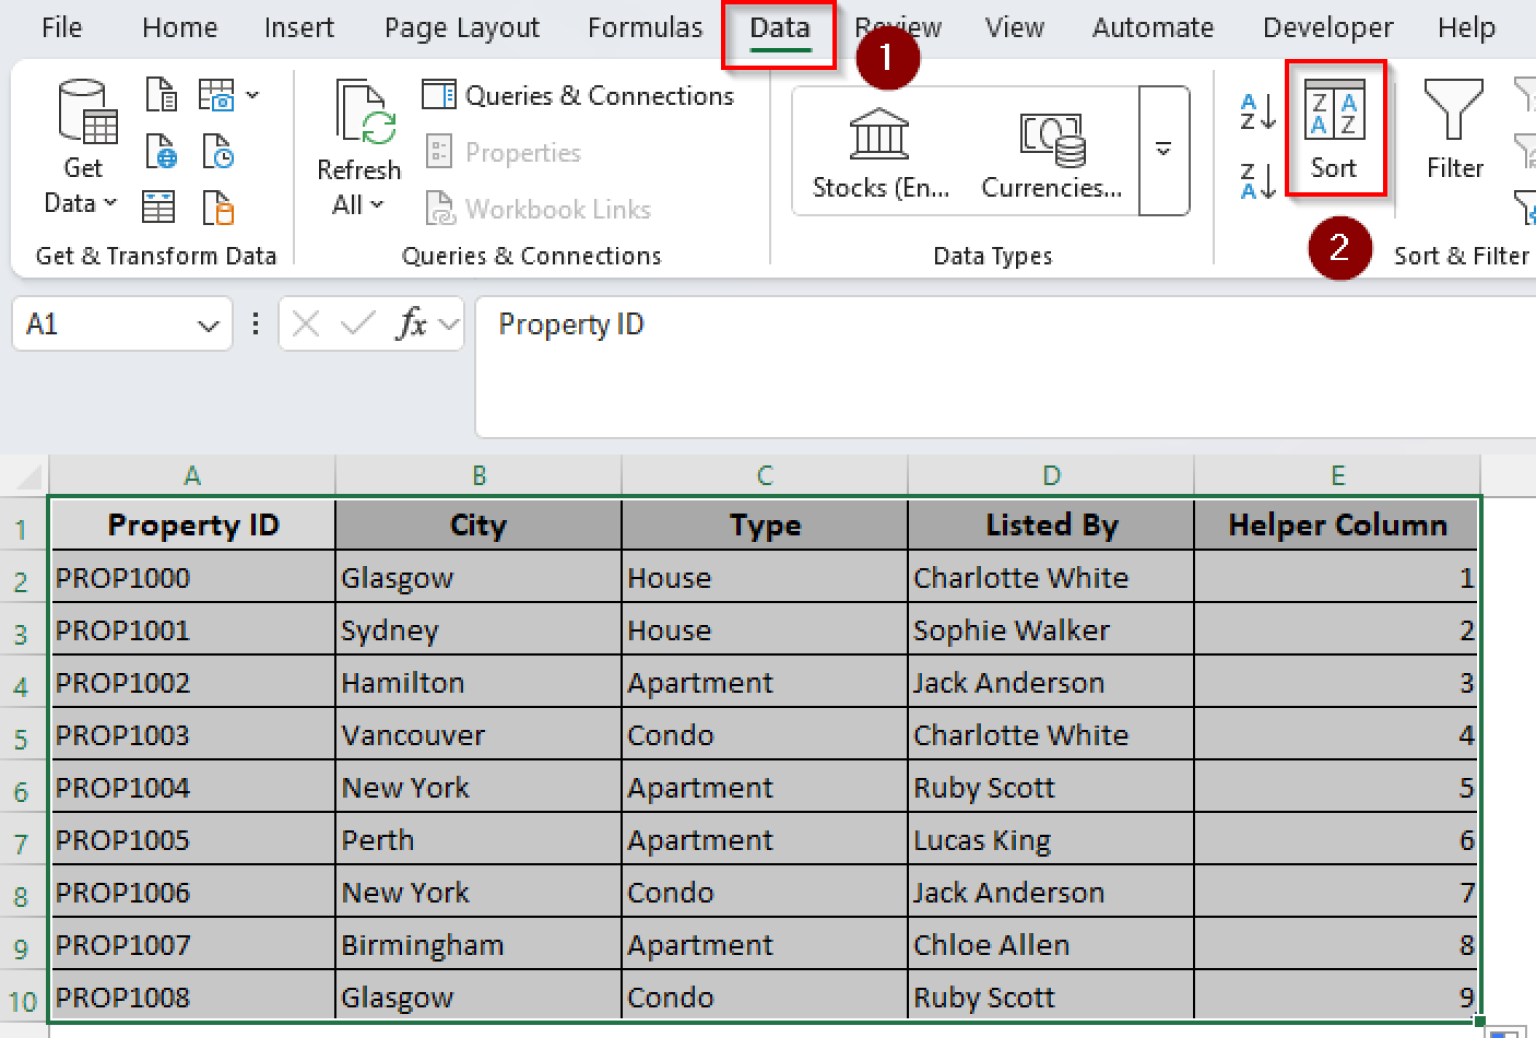
Task: Open the Sort dialog icon
Action: [x=1335, y=130]
